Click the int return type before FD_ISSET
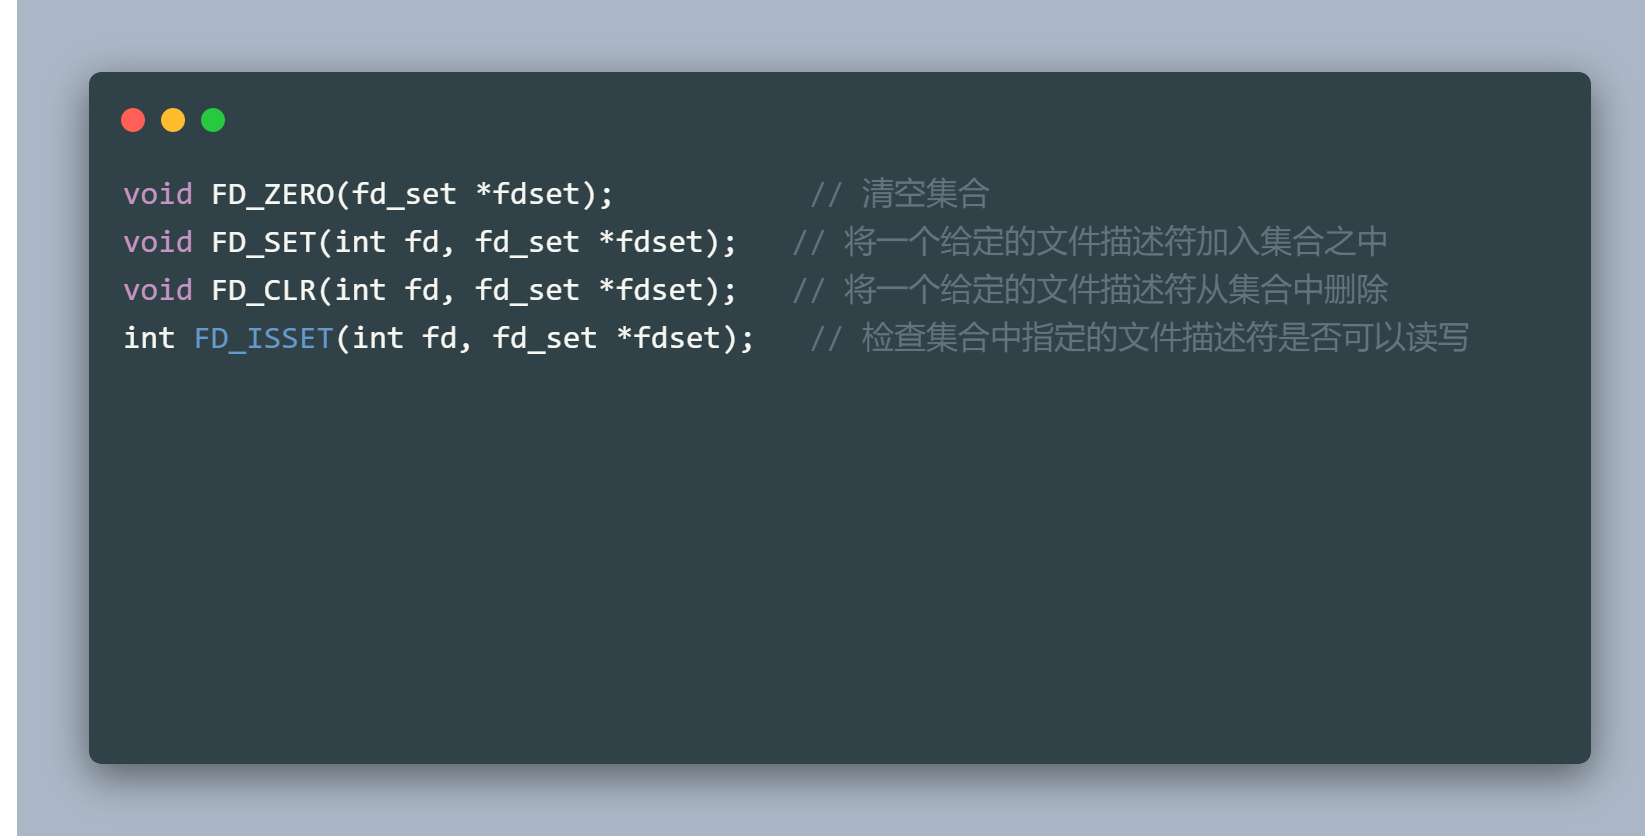Image resolution: width=1645 pixels, height=836 pixels. click(x=149, y=338)
